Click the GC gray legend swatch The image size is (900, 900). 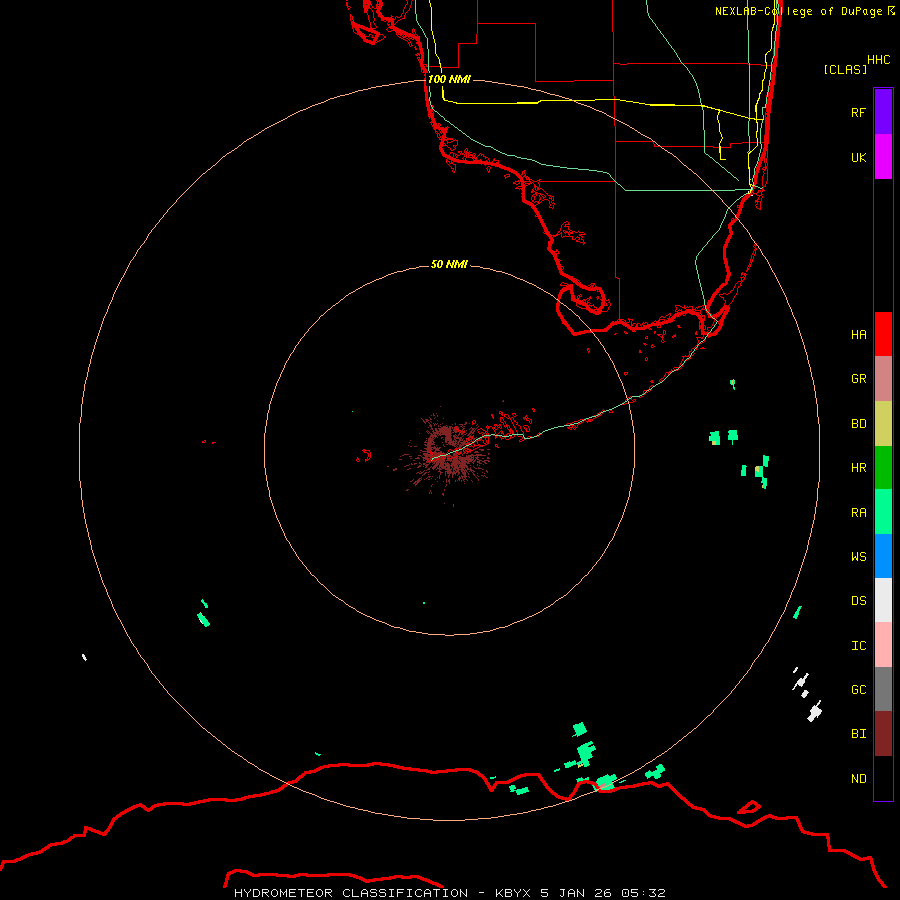click(883, 689)
